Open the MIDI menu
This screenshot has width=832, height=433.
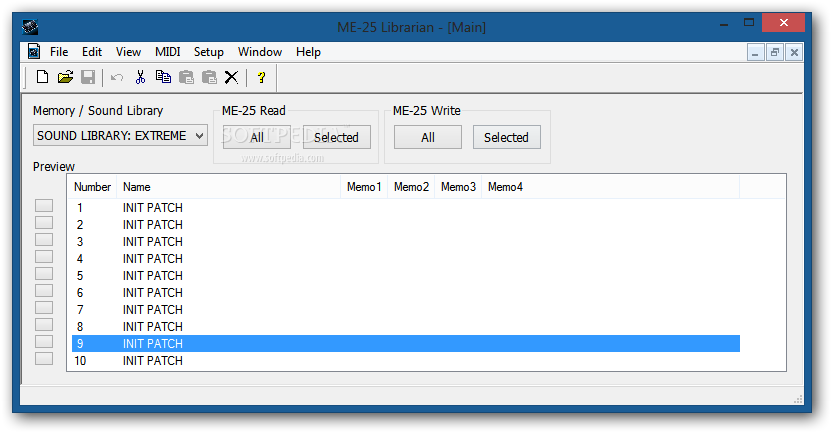(168, 52)
